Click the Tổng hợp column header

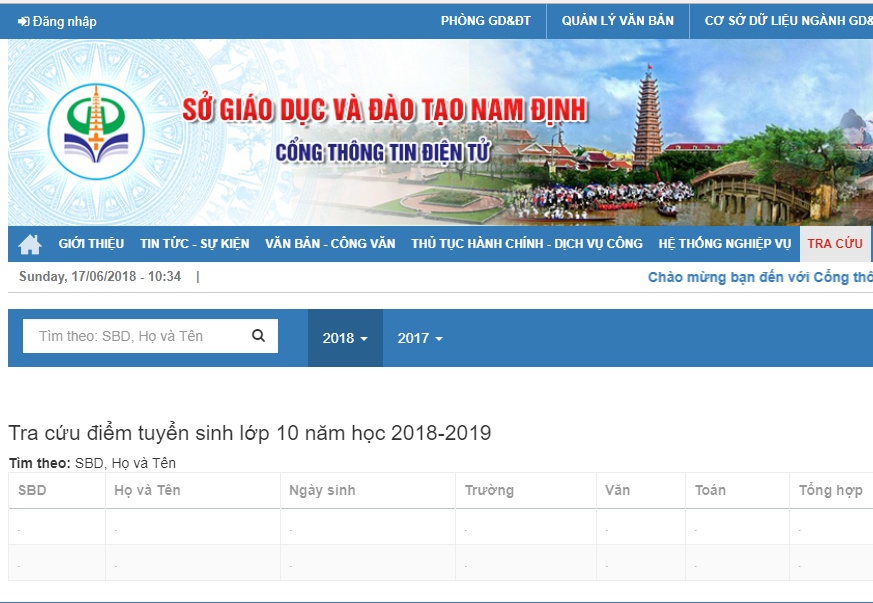point(831,491)
